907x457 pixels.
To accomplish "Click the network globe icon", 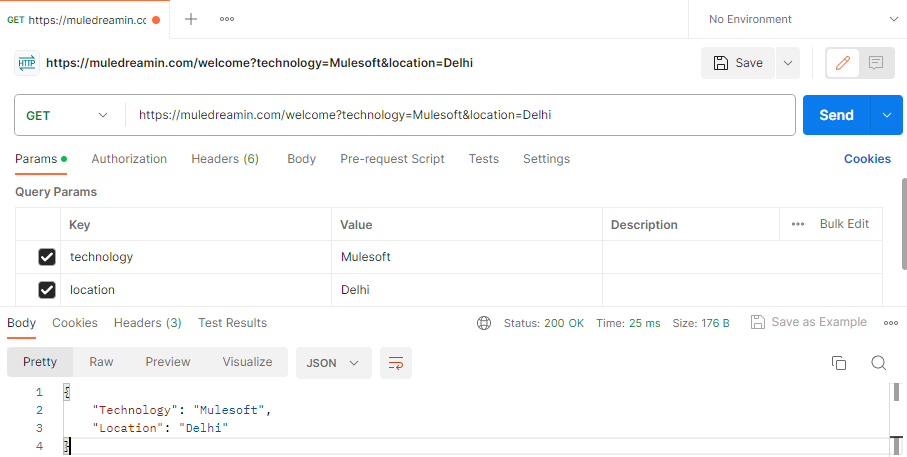I will tap(484, 323).
